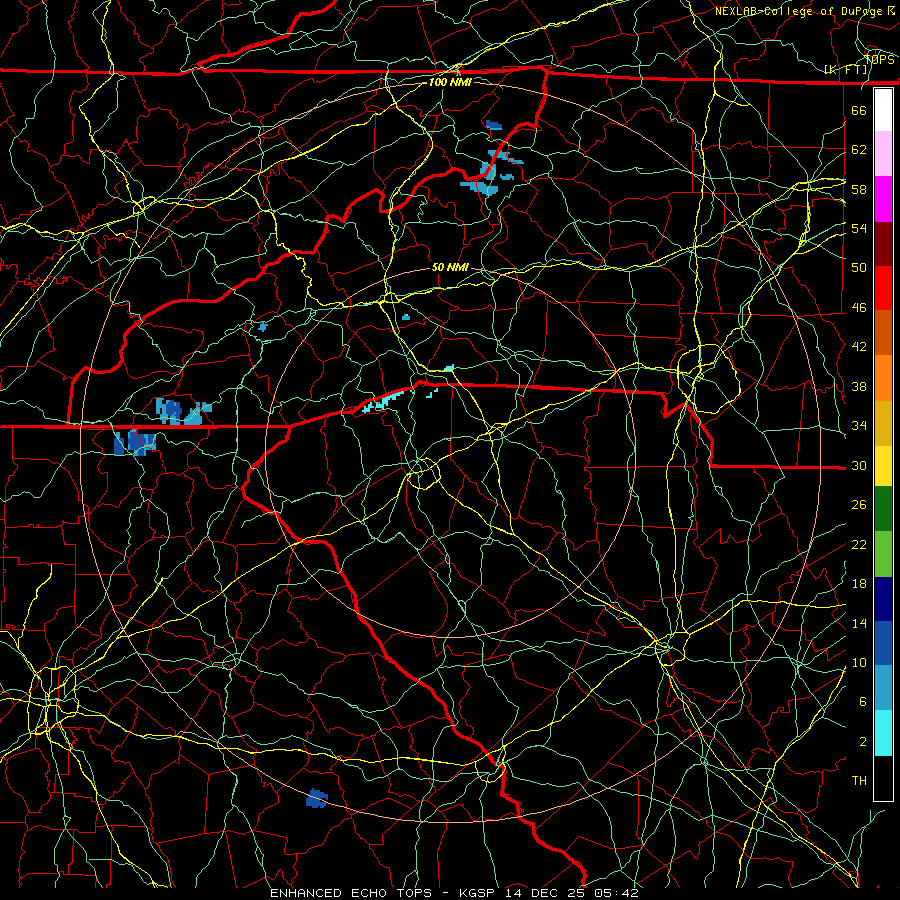Screen dimensions: 900x900
Task: Click the cyan swatch near the scale bottom
Action: click(883, 733)
